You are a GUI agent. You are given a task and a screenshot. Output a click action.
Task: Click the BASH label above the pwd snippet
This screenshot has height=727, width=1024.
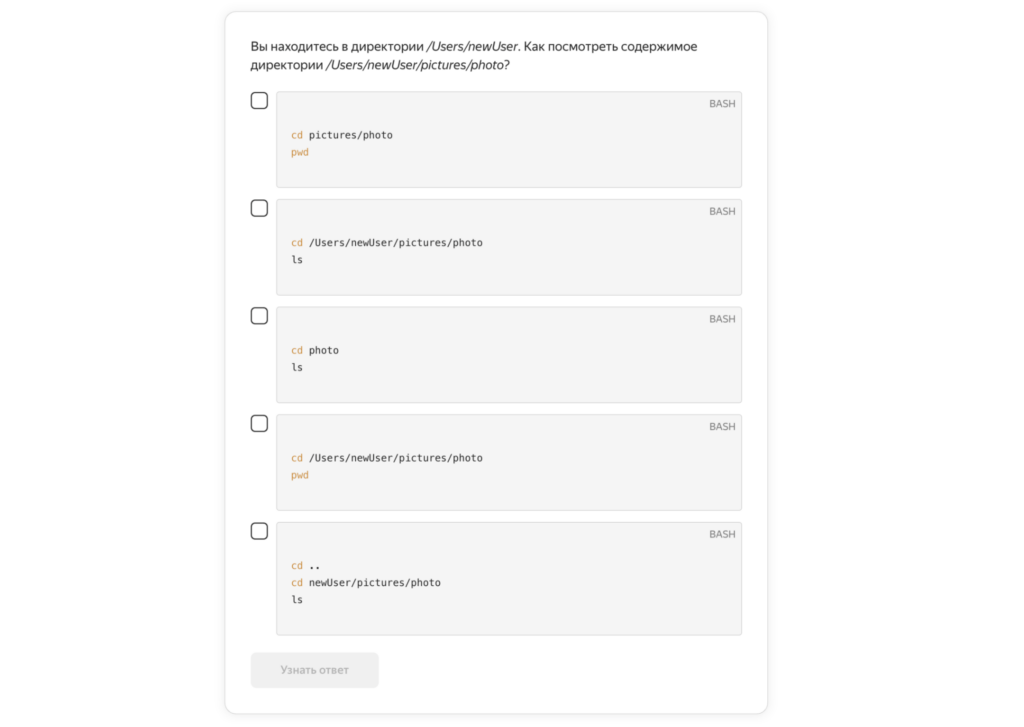722,426
